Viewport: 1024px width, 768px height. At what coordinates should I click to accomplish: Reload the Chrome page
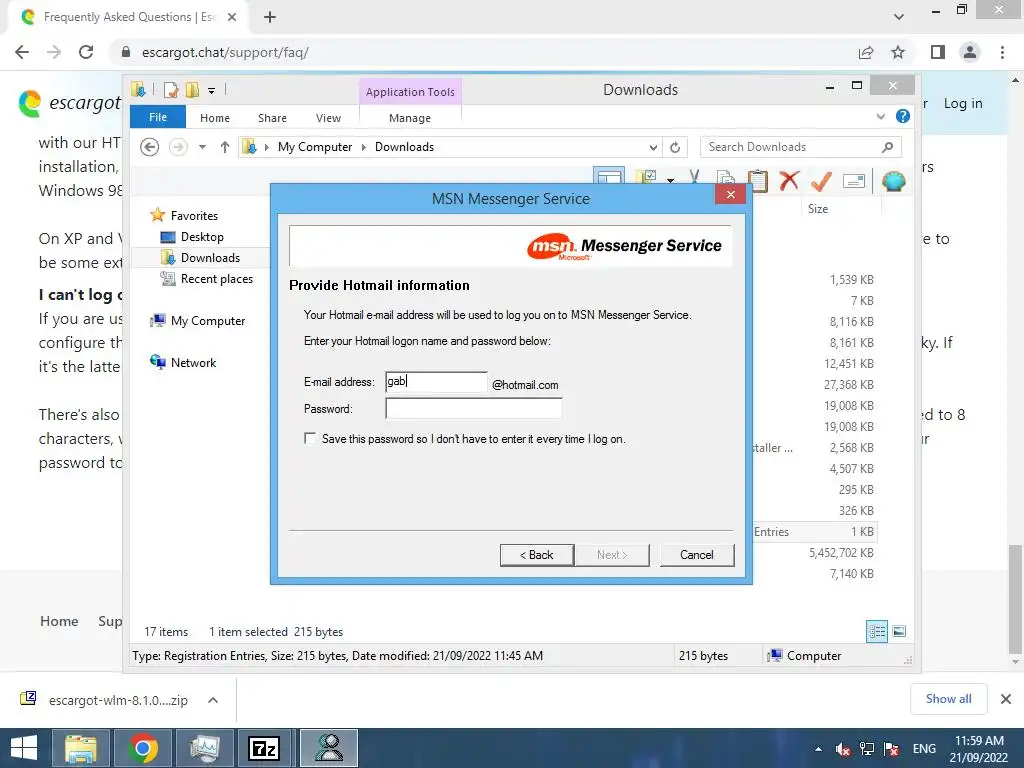(x=86, y=52)
